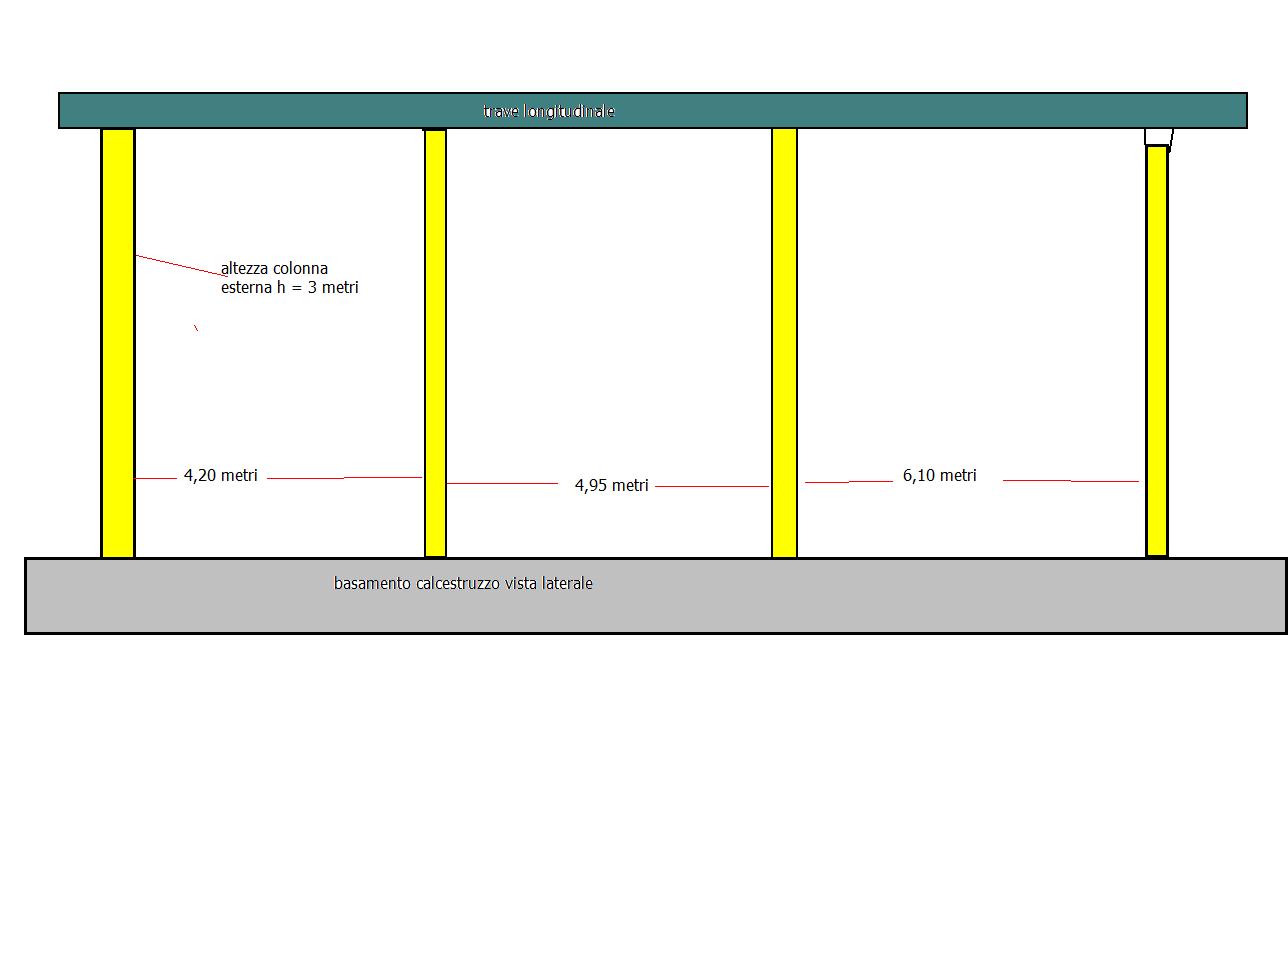Click the small red mark below the height label

pos(196,327)
